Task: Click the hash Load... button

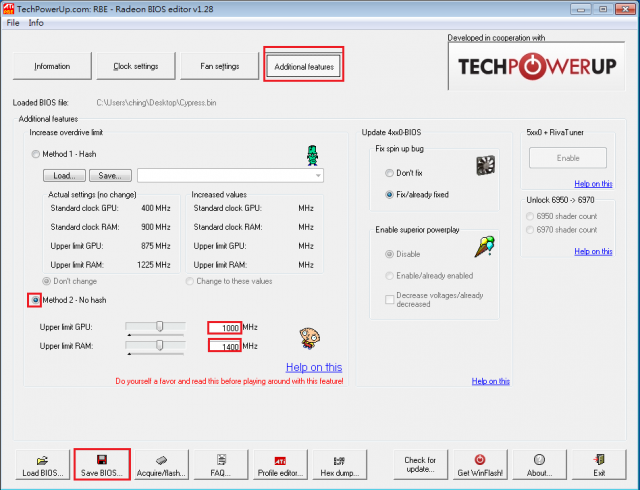Action: [x=64, y=176]
